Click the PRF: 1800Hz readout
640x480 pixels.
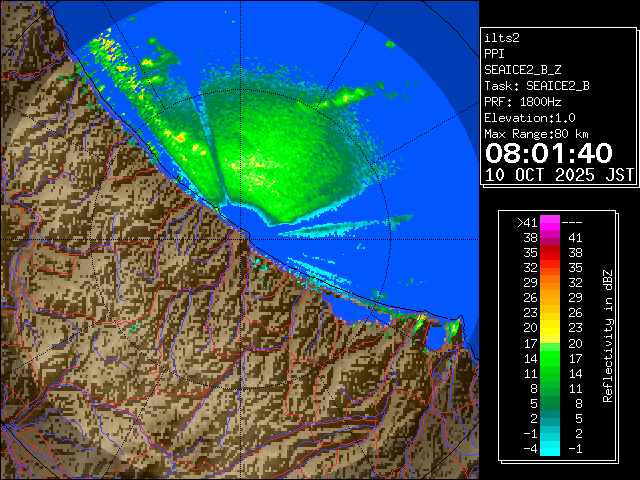click(x=522, y=101)
